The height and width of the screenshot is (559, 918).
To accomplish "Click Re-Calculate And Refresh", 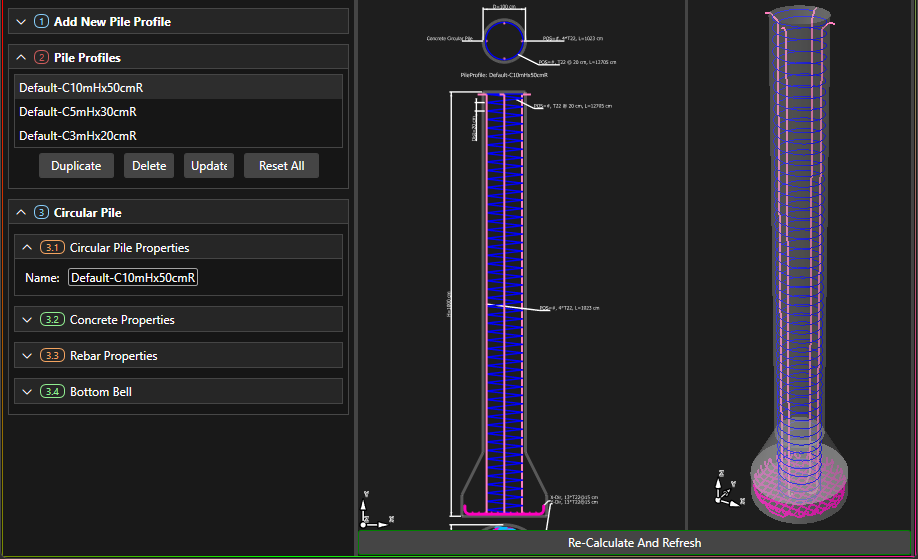I will (x=634, y=543).
